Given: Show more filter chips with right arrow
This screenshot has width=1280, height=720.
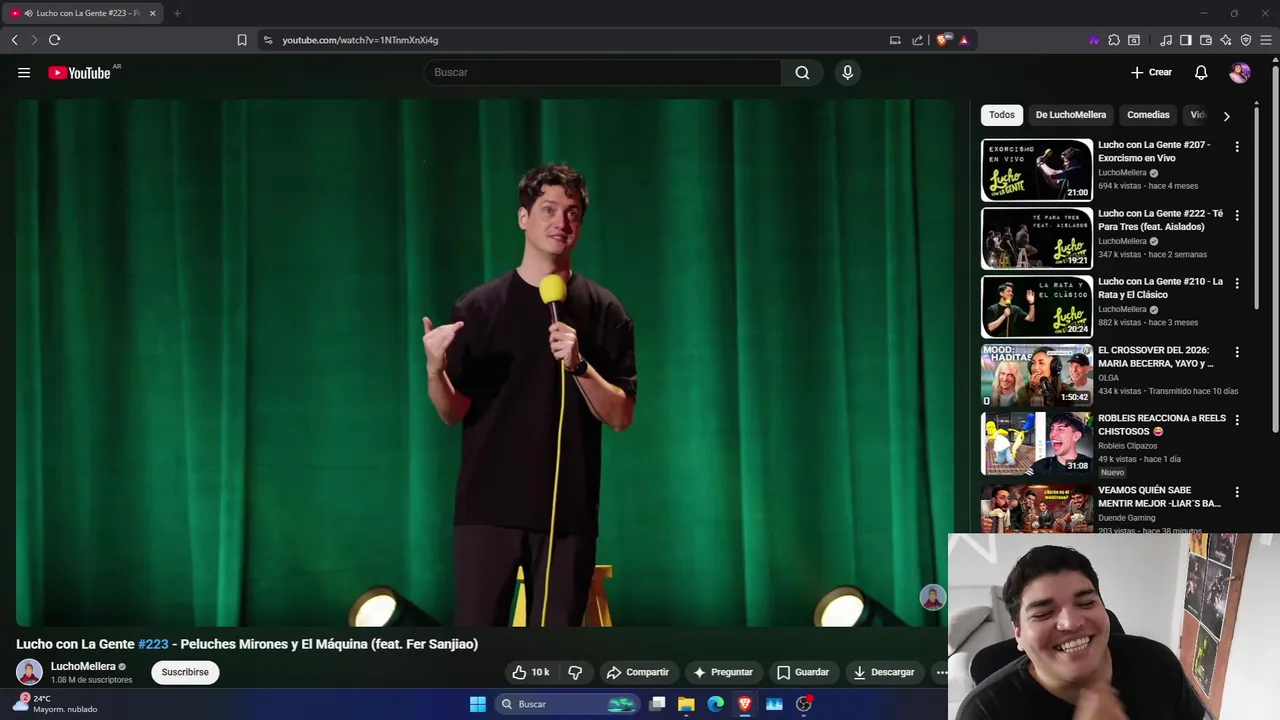Looking at the screenshot, I should (1227, 116).
